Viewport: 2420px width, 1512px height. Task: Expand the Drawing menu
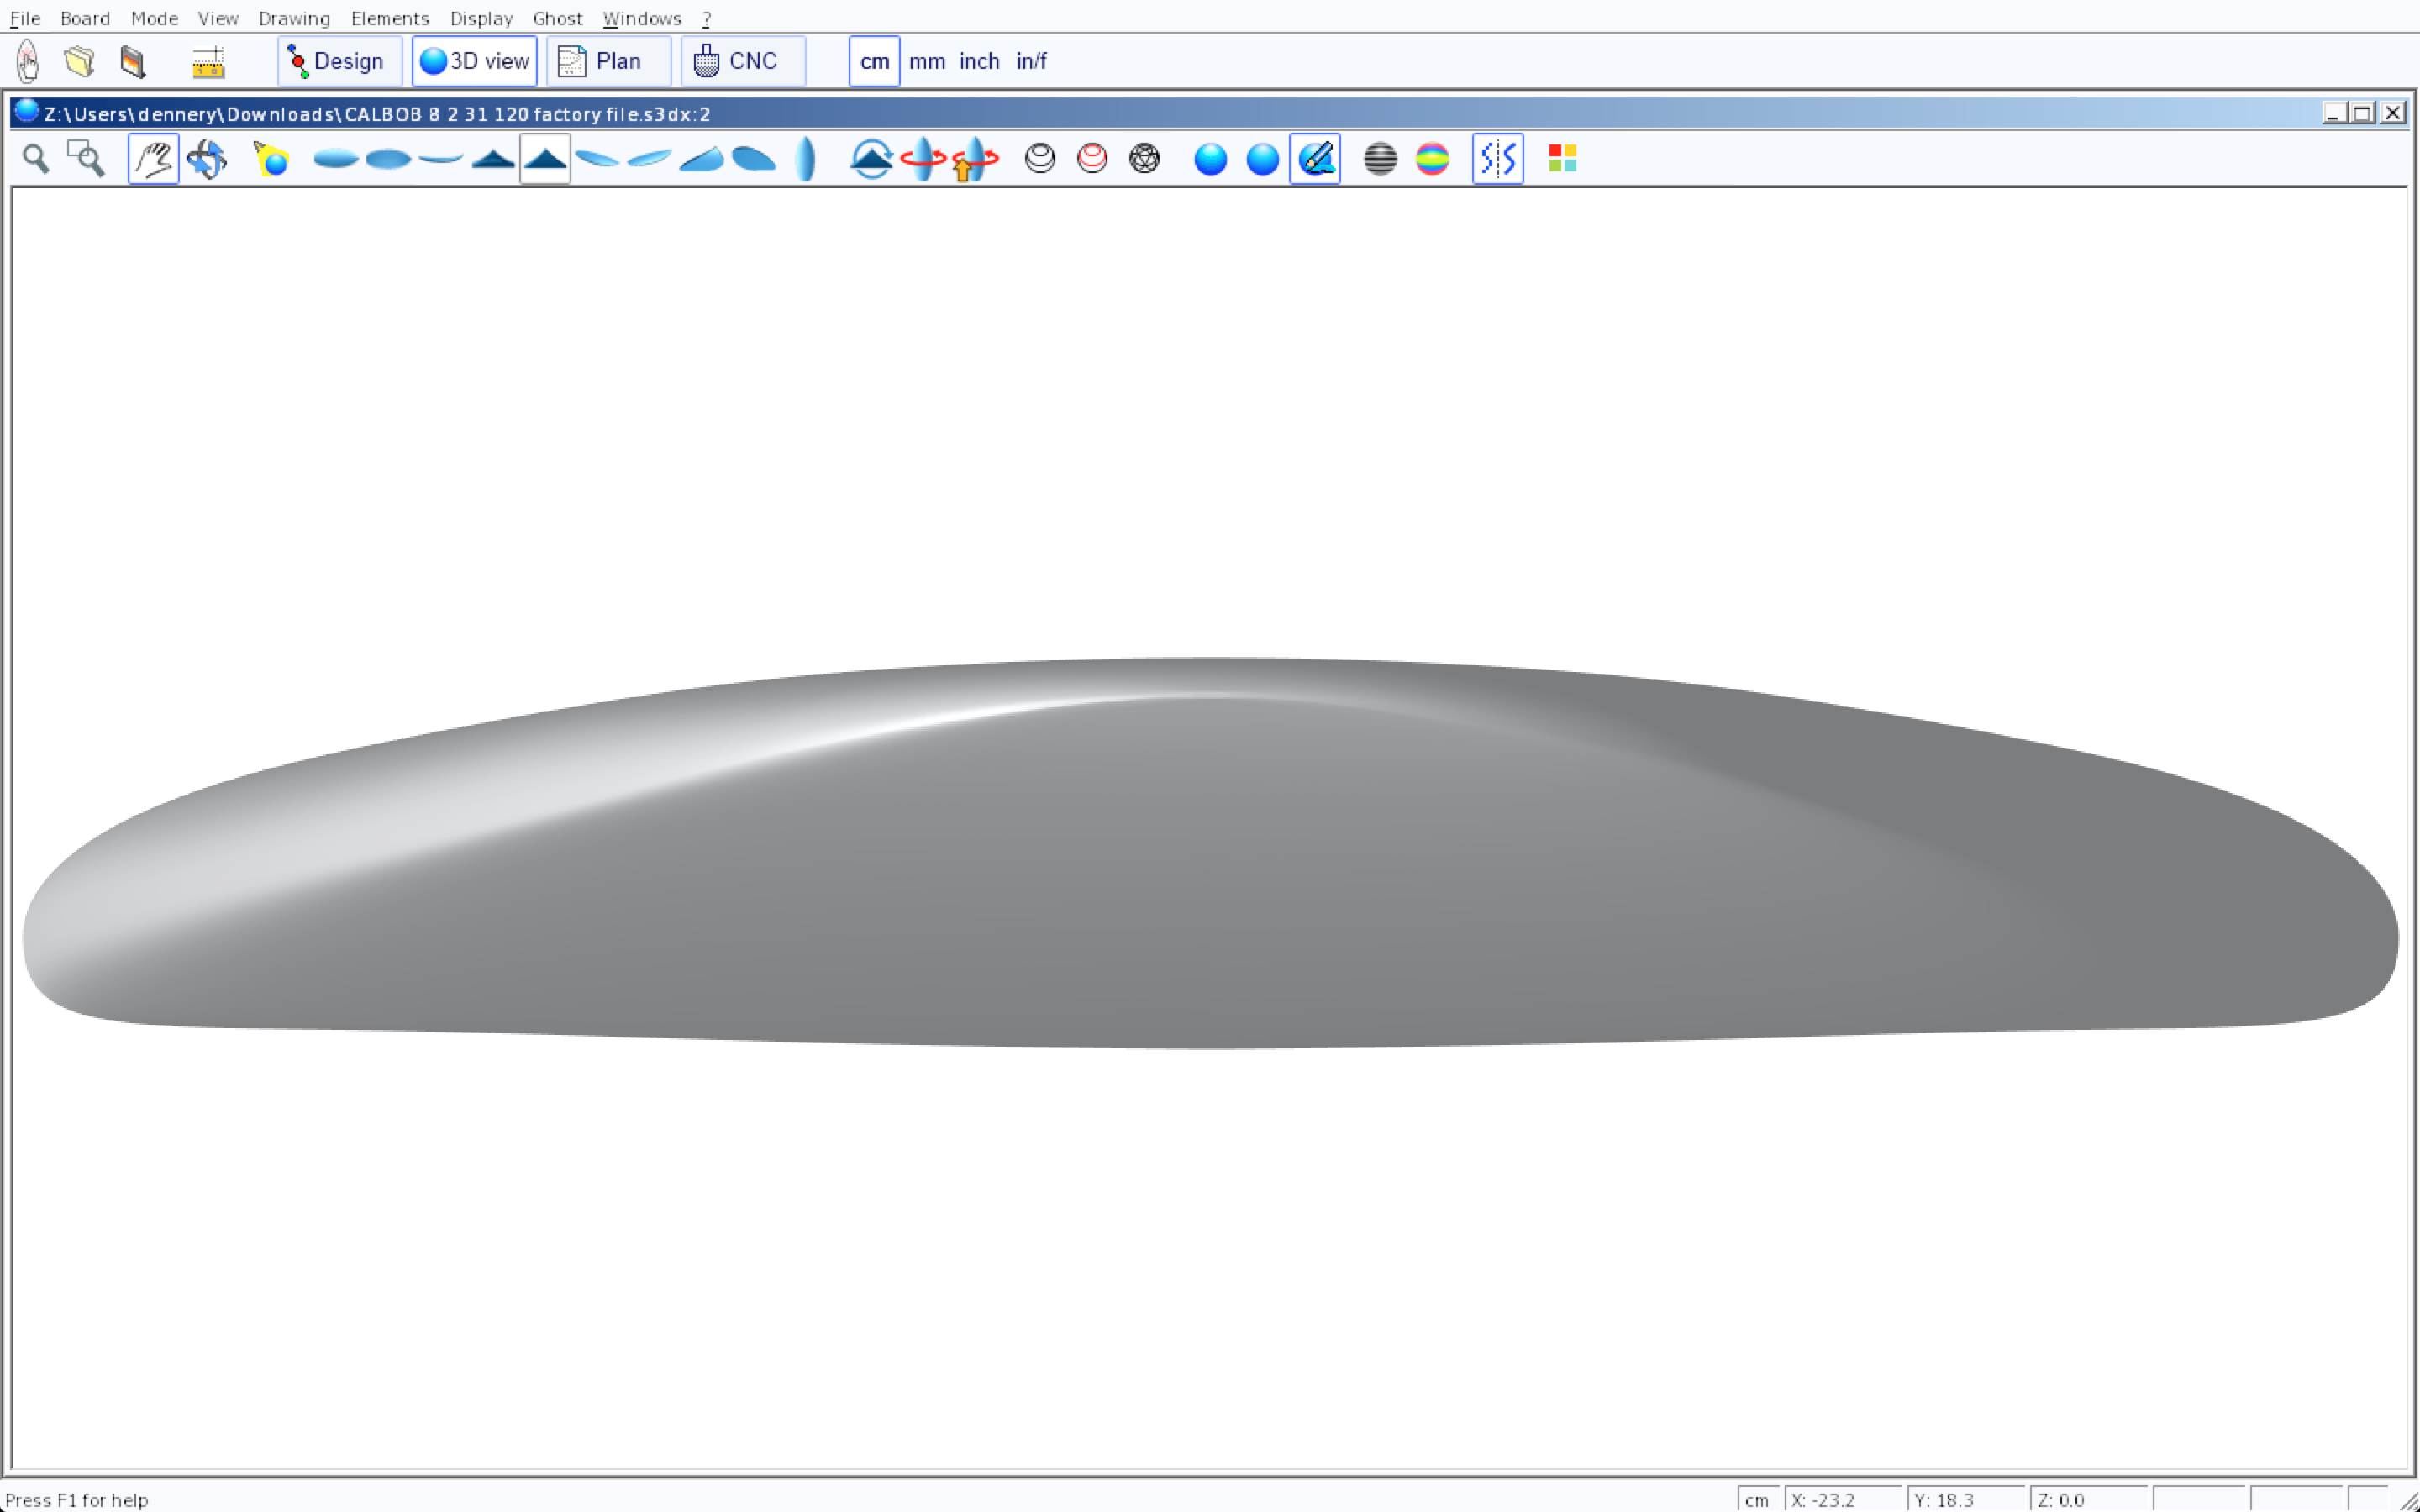[294, 18]
